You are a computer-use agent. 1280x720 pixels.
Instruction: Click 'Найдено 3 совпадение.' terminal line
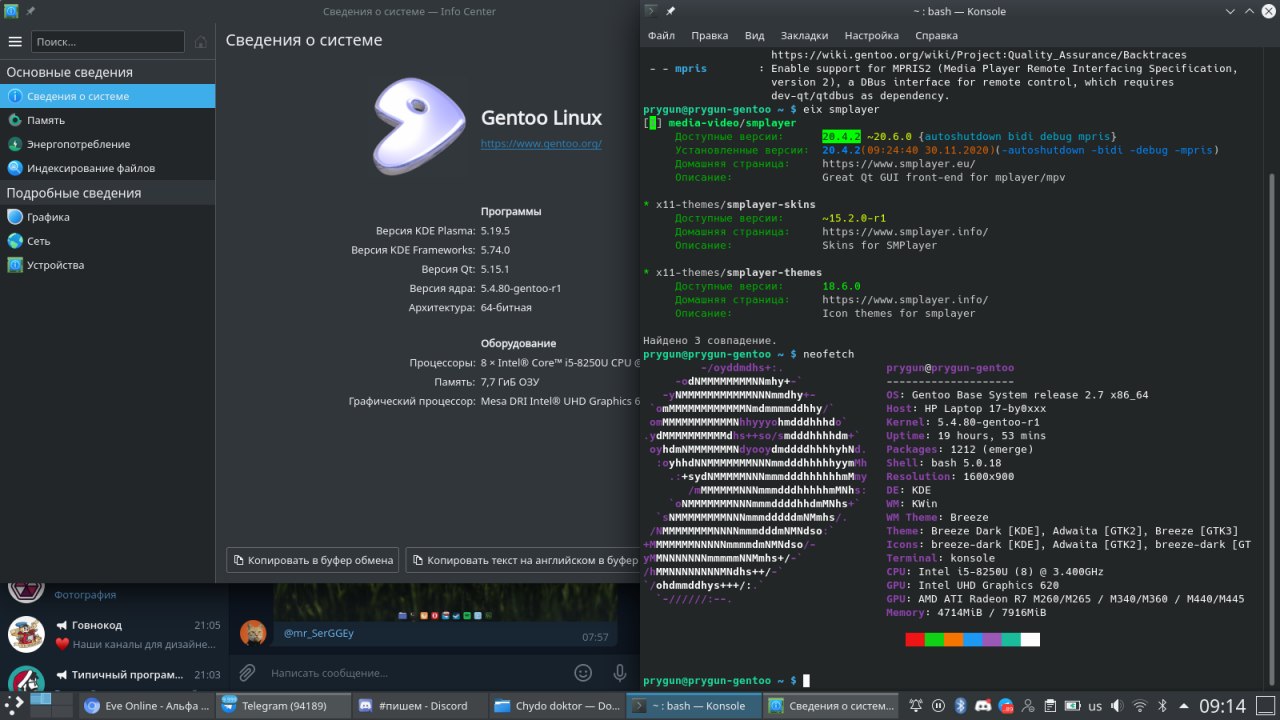click(710, 340)
